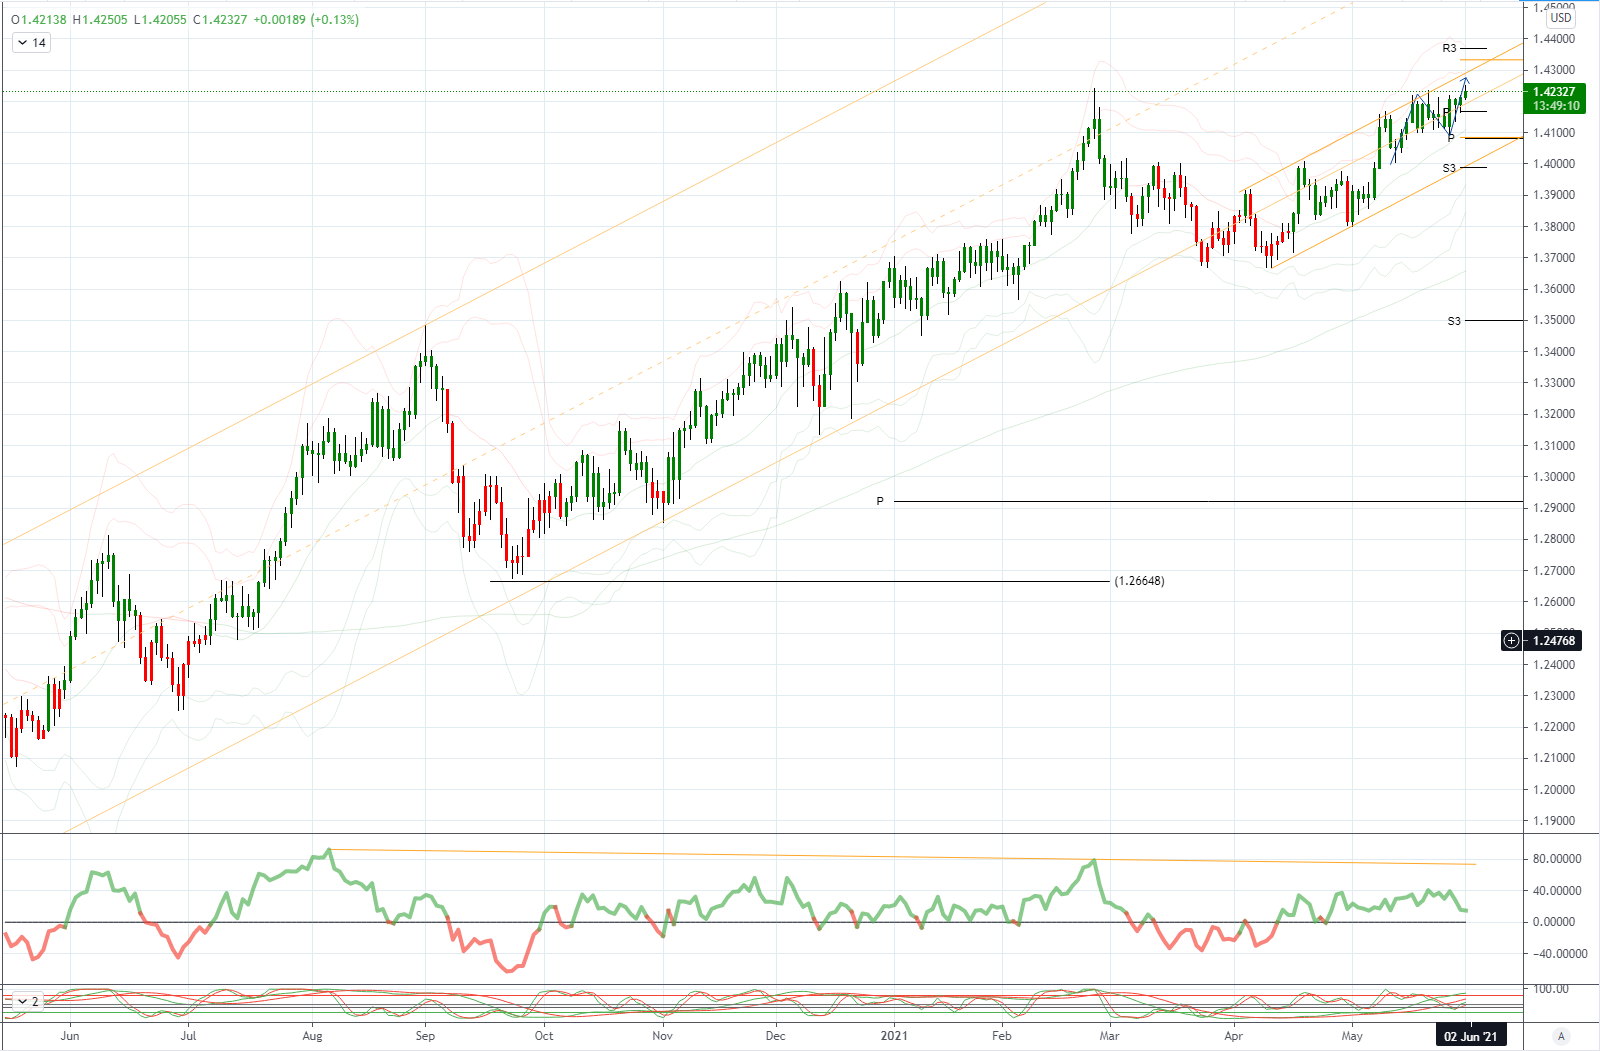Click the current price label 1.42327
The image size is (1600, 1051).
tap(1554, 92)
